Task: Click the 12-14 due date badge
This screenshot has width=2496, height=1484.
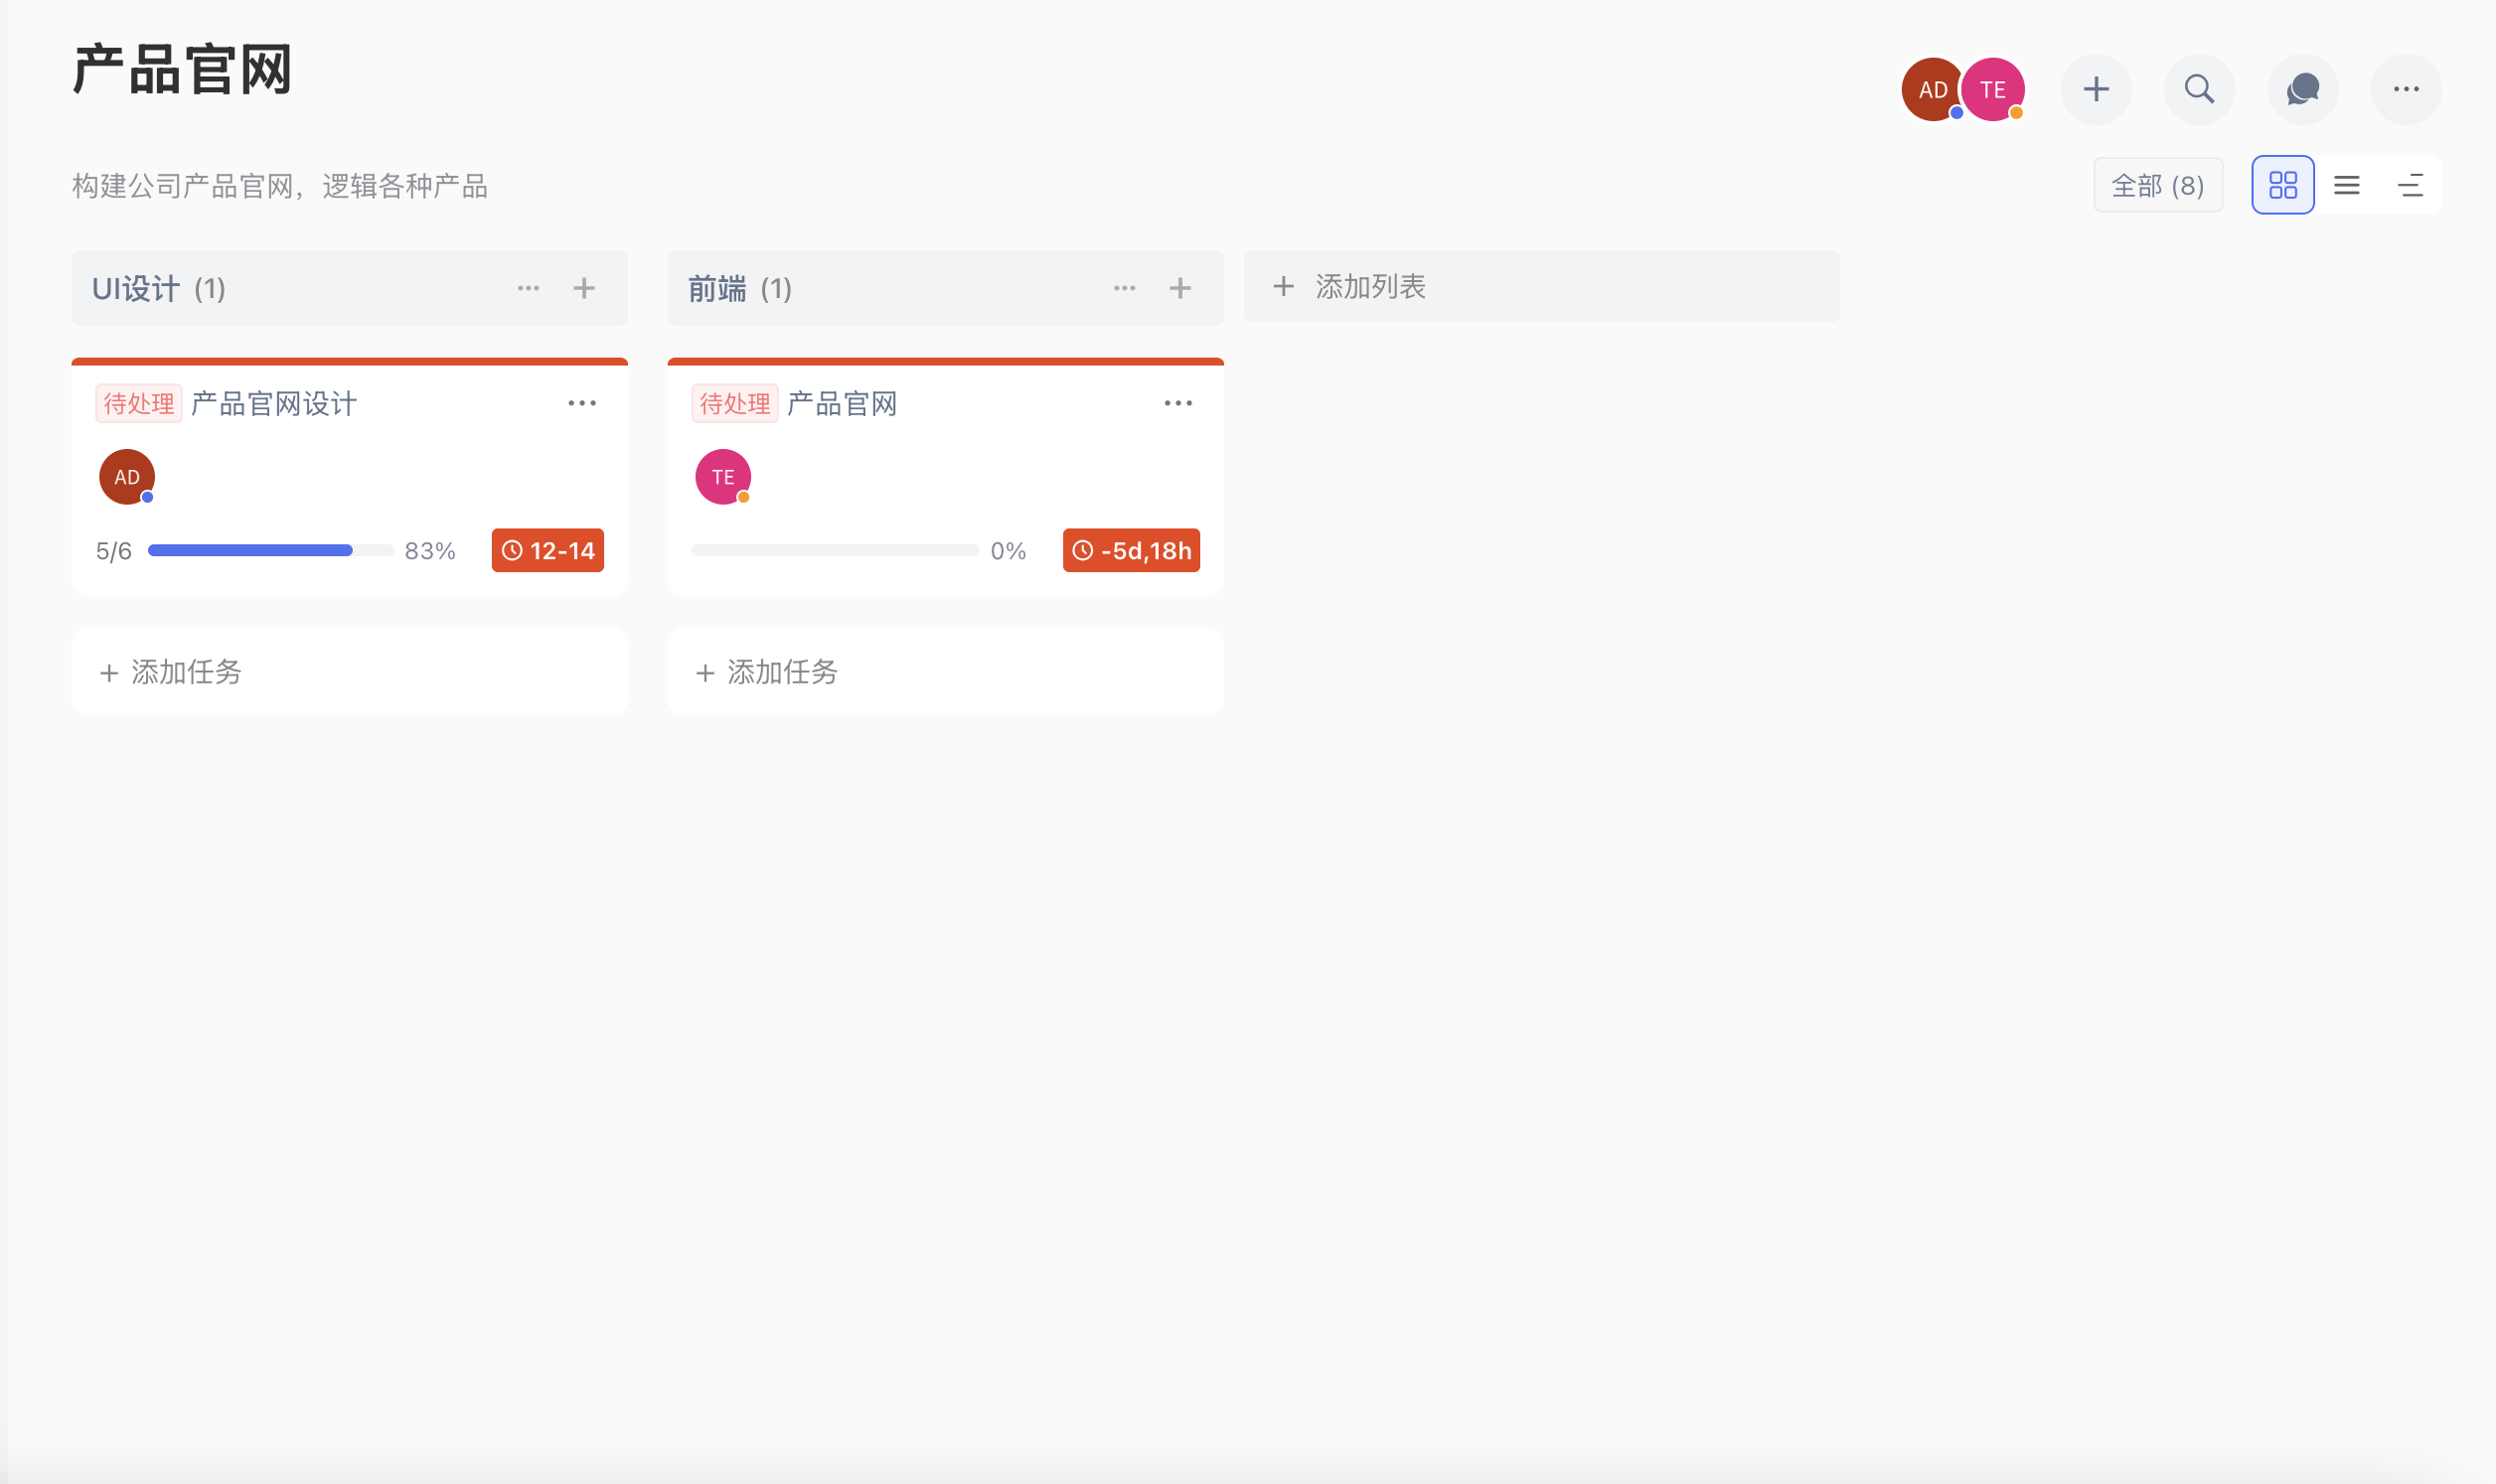Action: (548, 550)
